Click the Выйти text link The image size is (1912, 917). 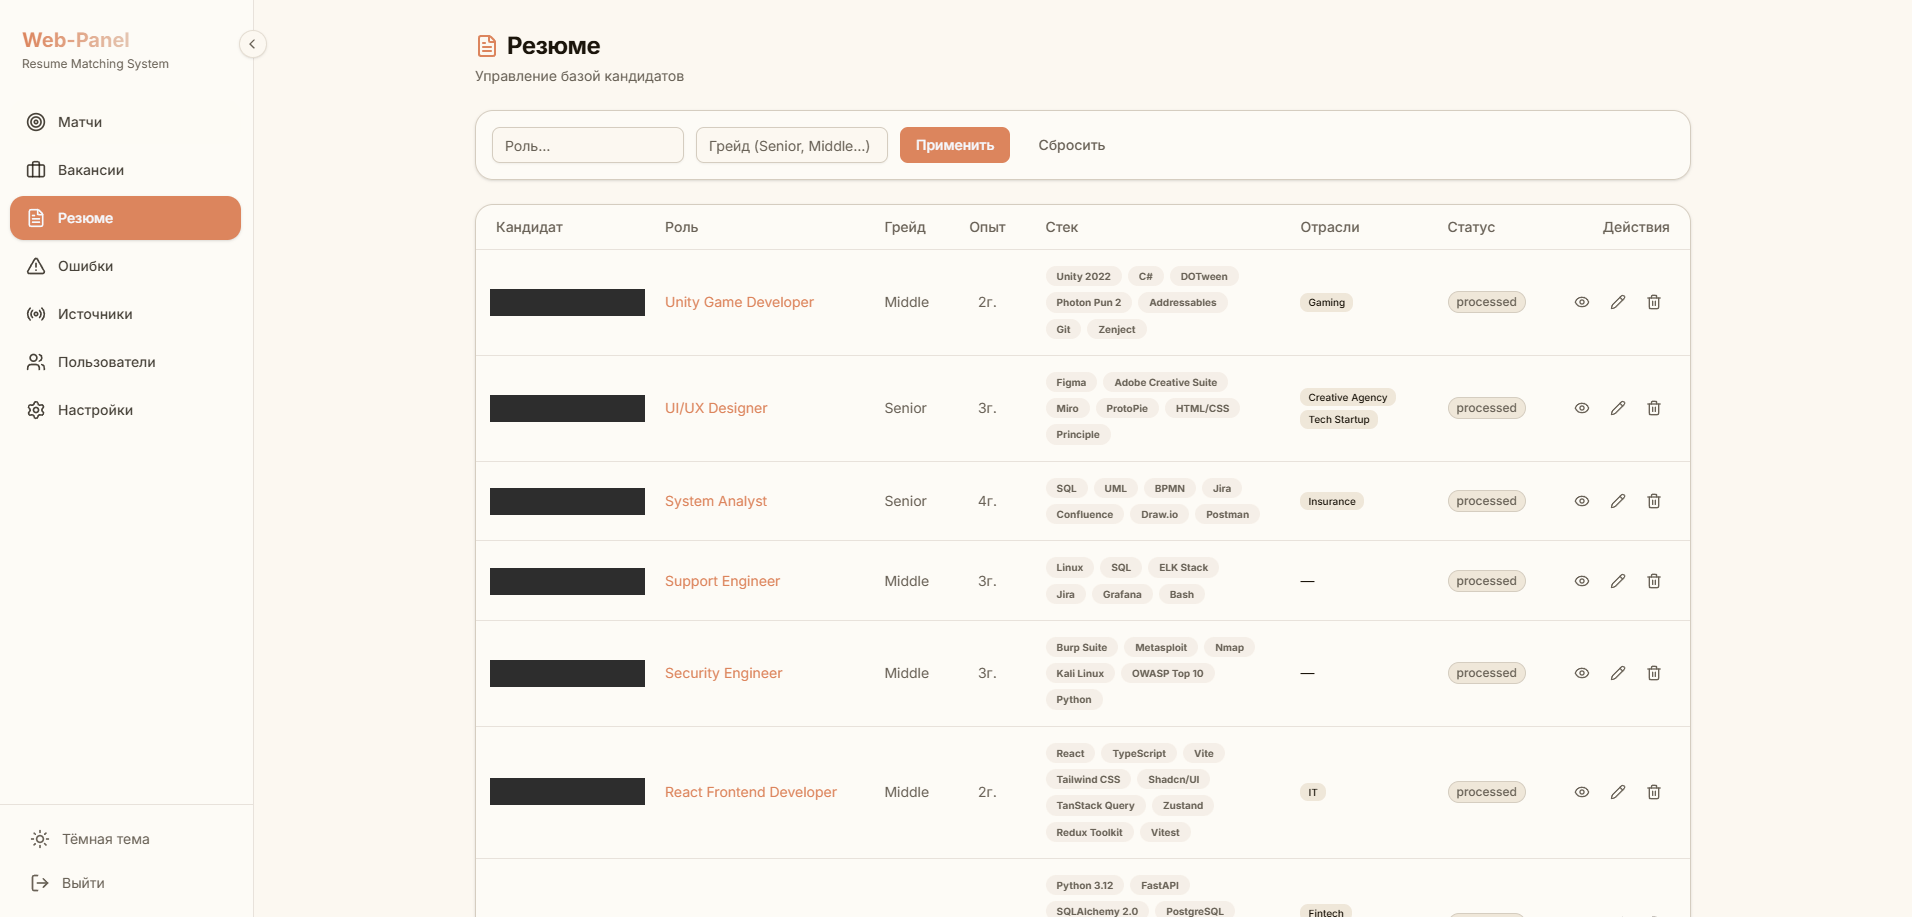(83, 883)
